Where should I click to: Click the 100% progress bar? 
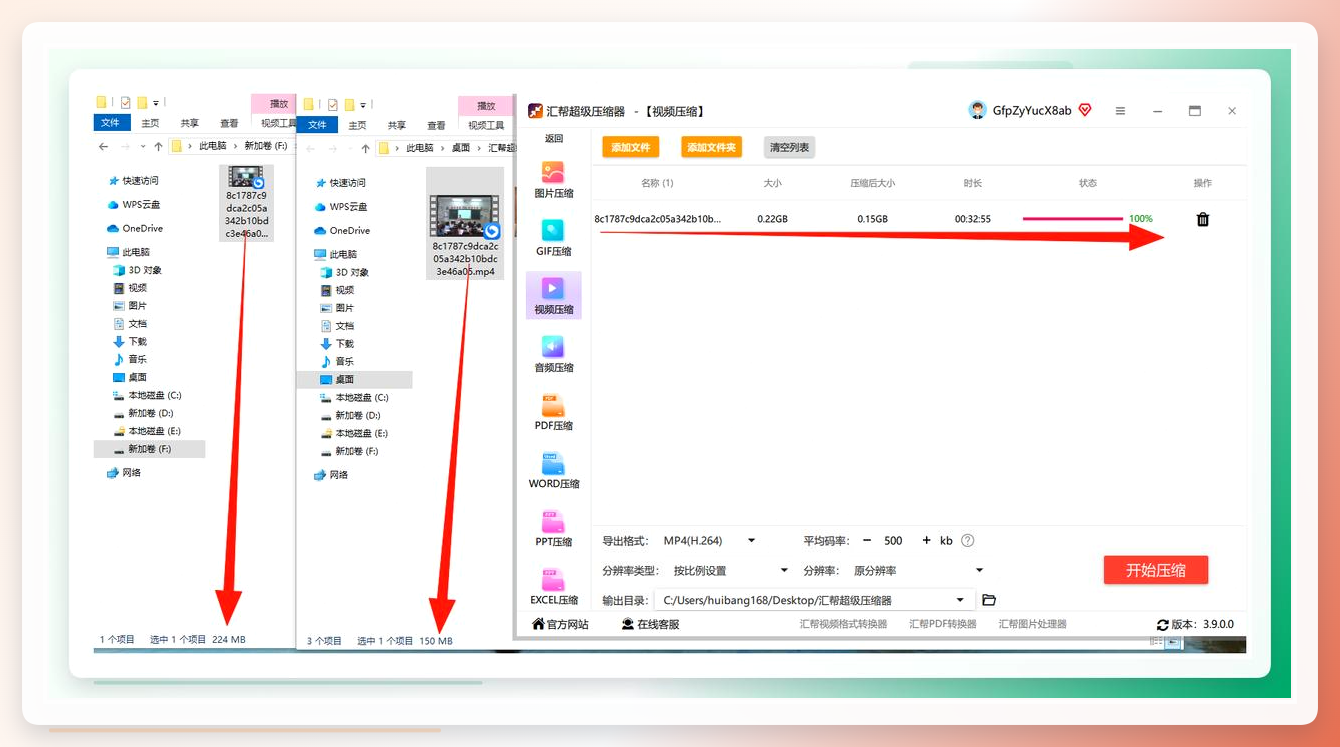[x=1072, y=218]
